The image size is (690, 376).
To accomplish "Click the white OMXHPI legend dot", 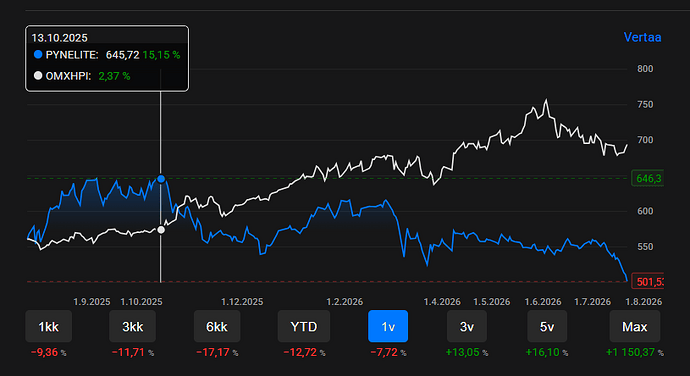I will 38,76.
